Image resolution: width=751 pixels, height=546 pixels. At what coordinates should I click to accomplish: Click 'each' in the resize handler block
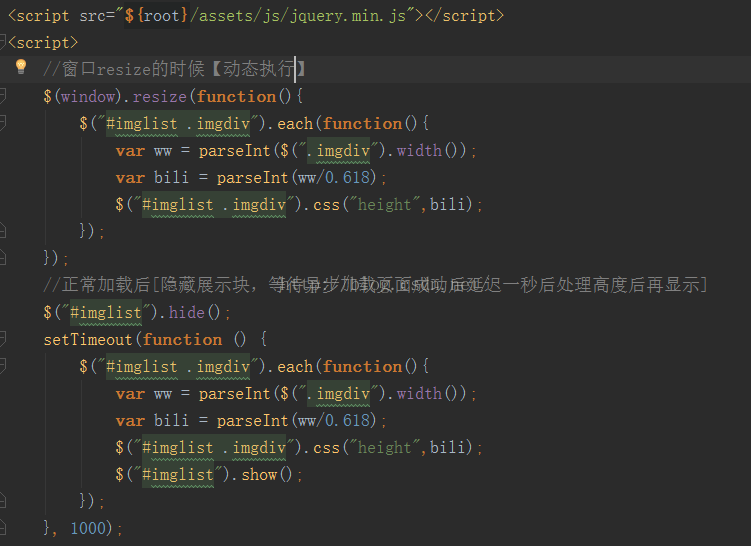pos(295,124)
